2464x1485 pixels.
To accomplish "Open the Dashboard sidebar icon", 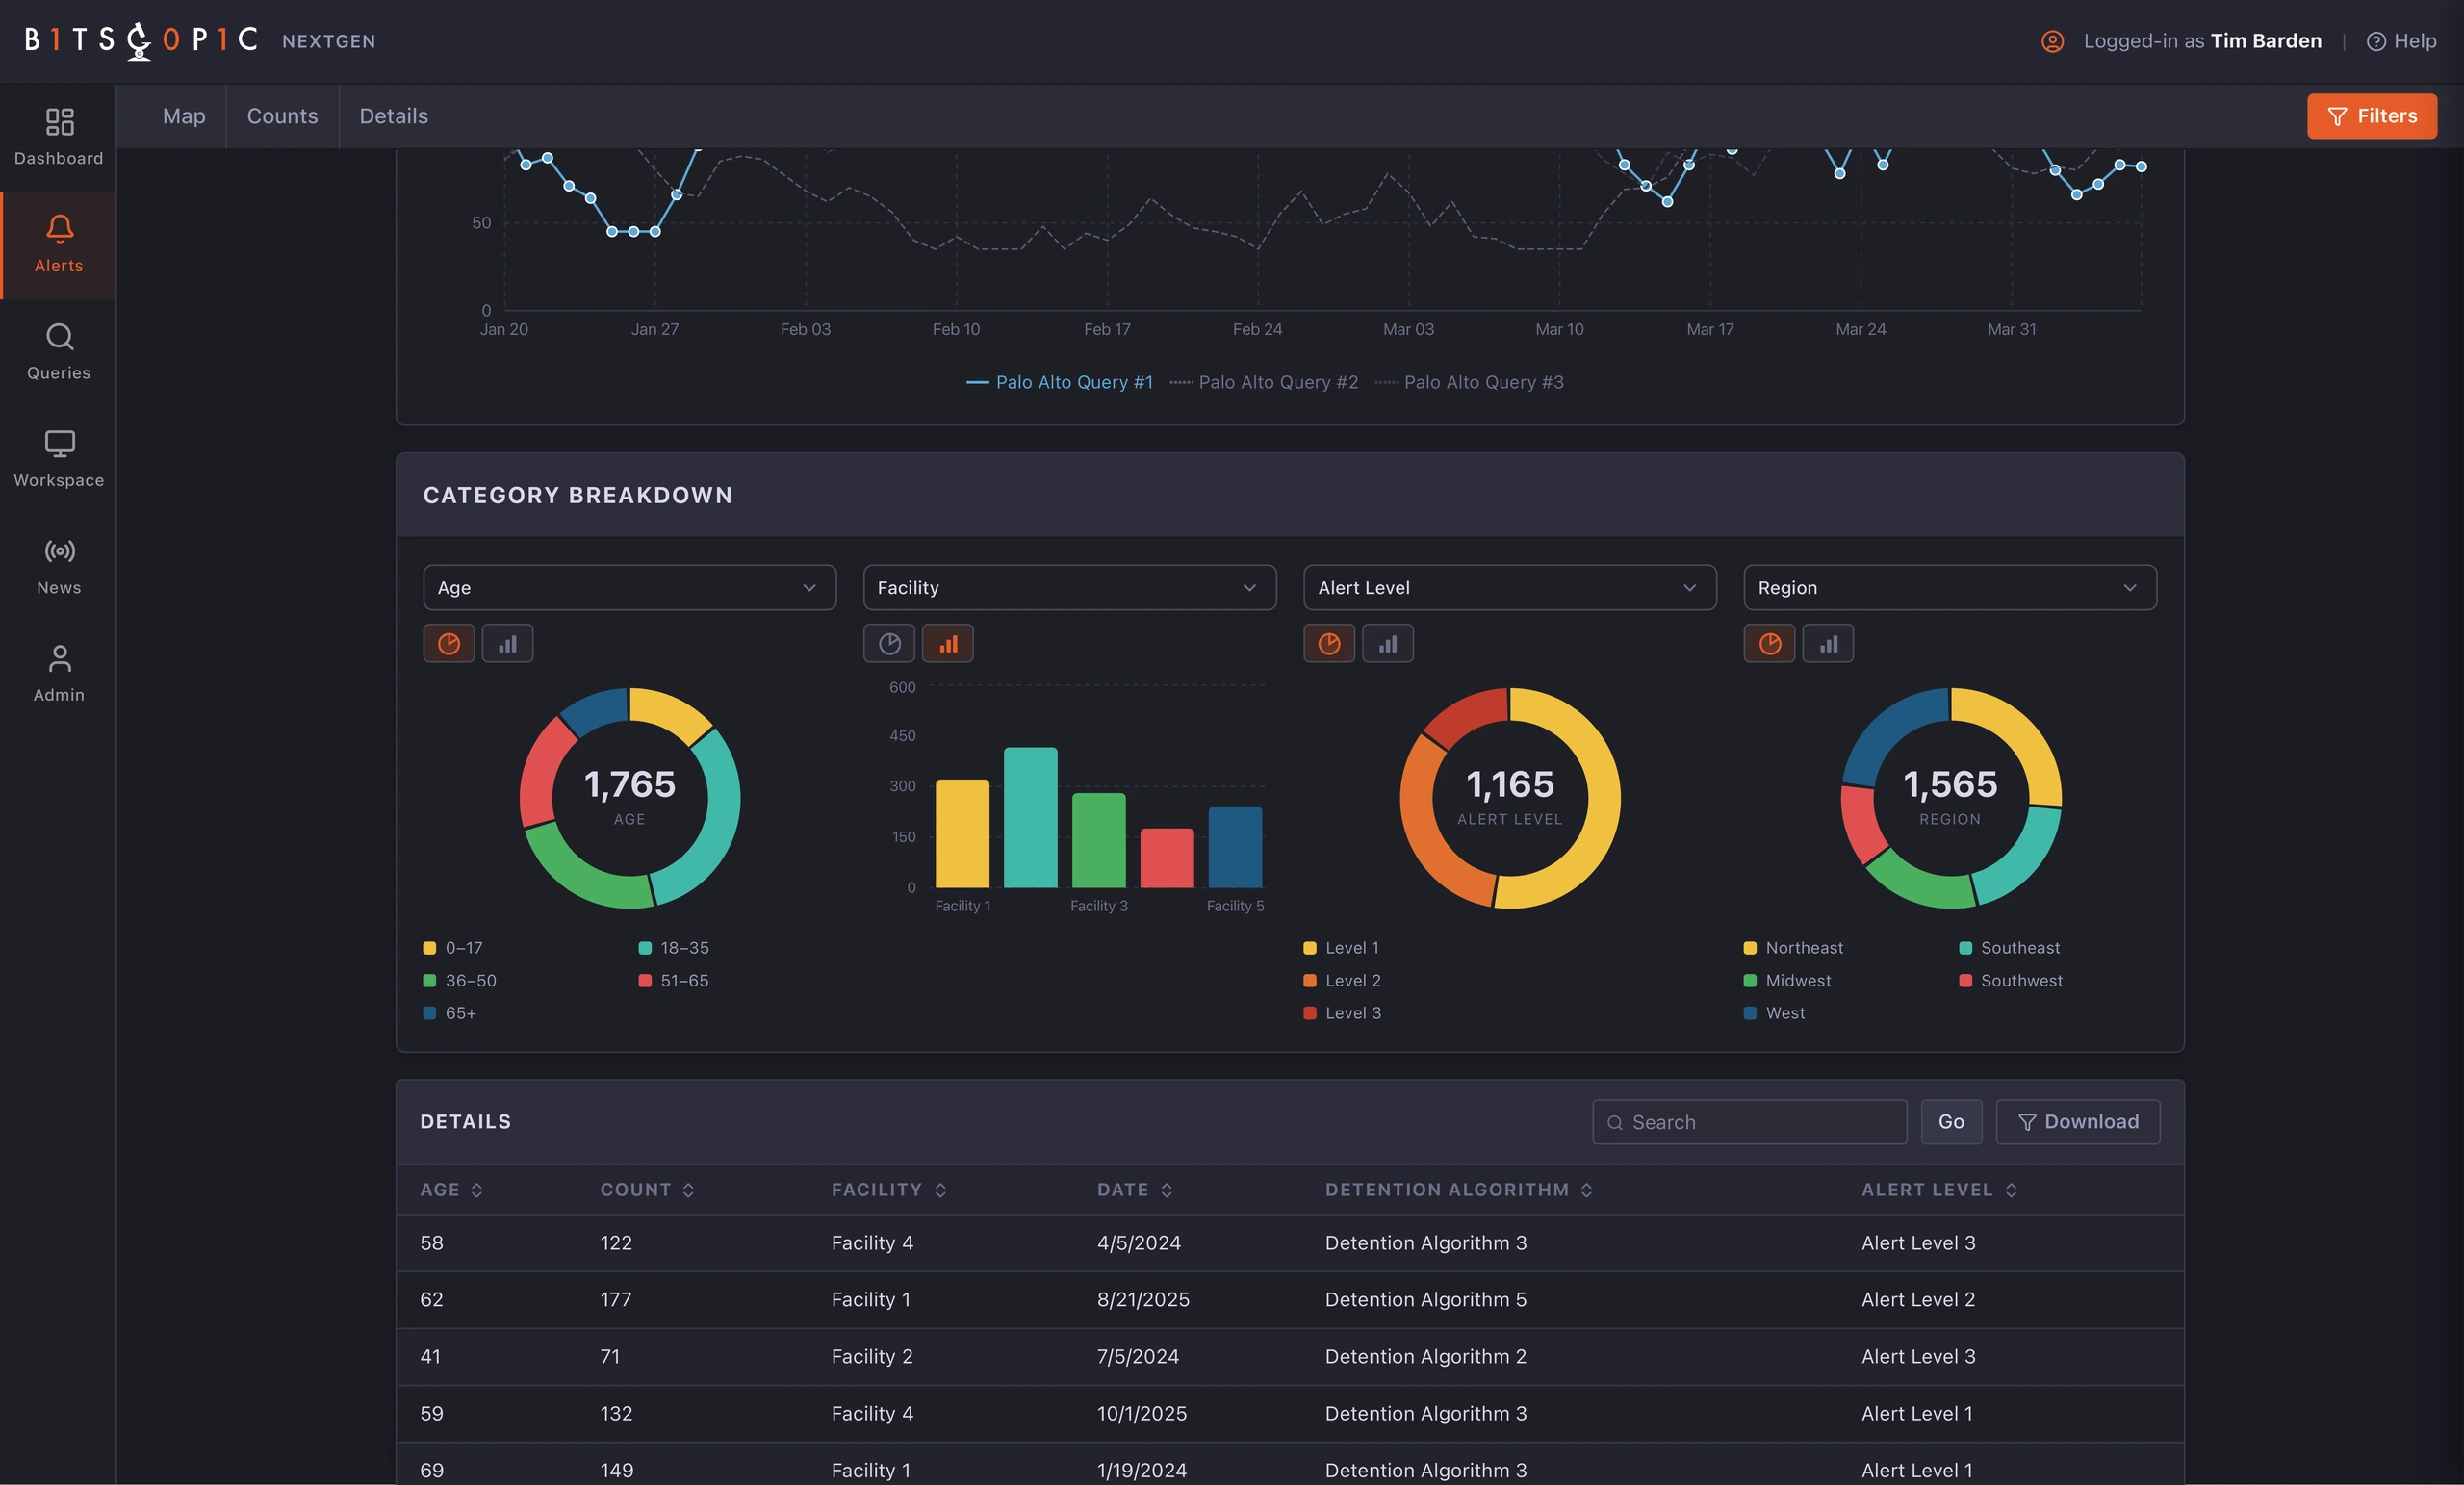I will point(59,122).
